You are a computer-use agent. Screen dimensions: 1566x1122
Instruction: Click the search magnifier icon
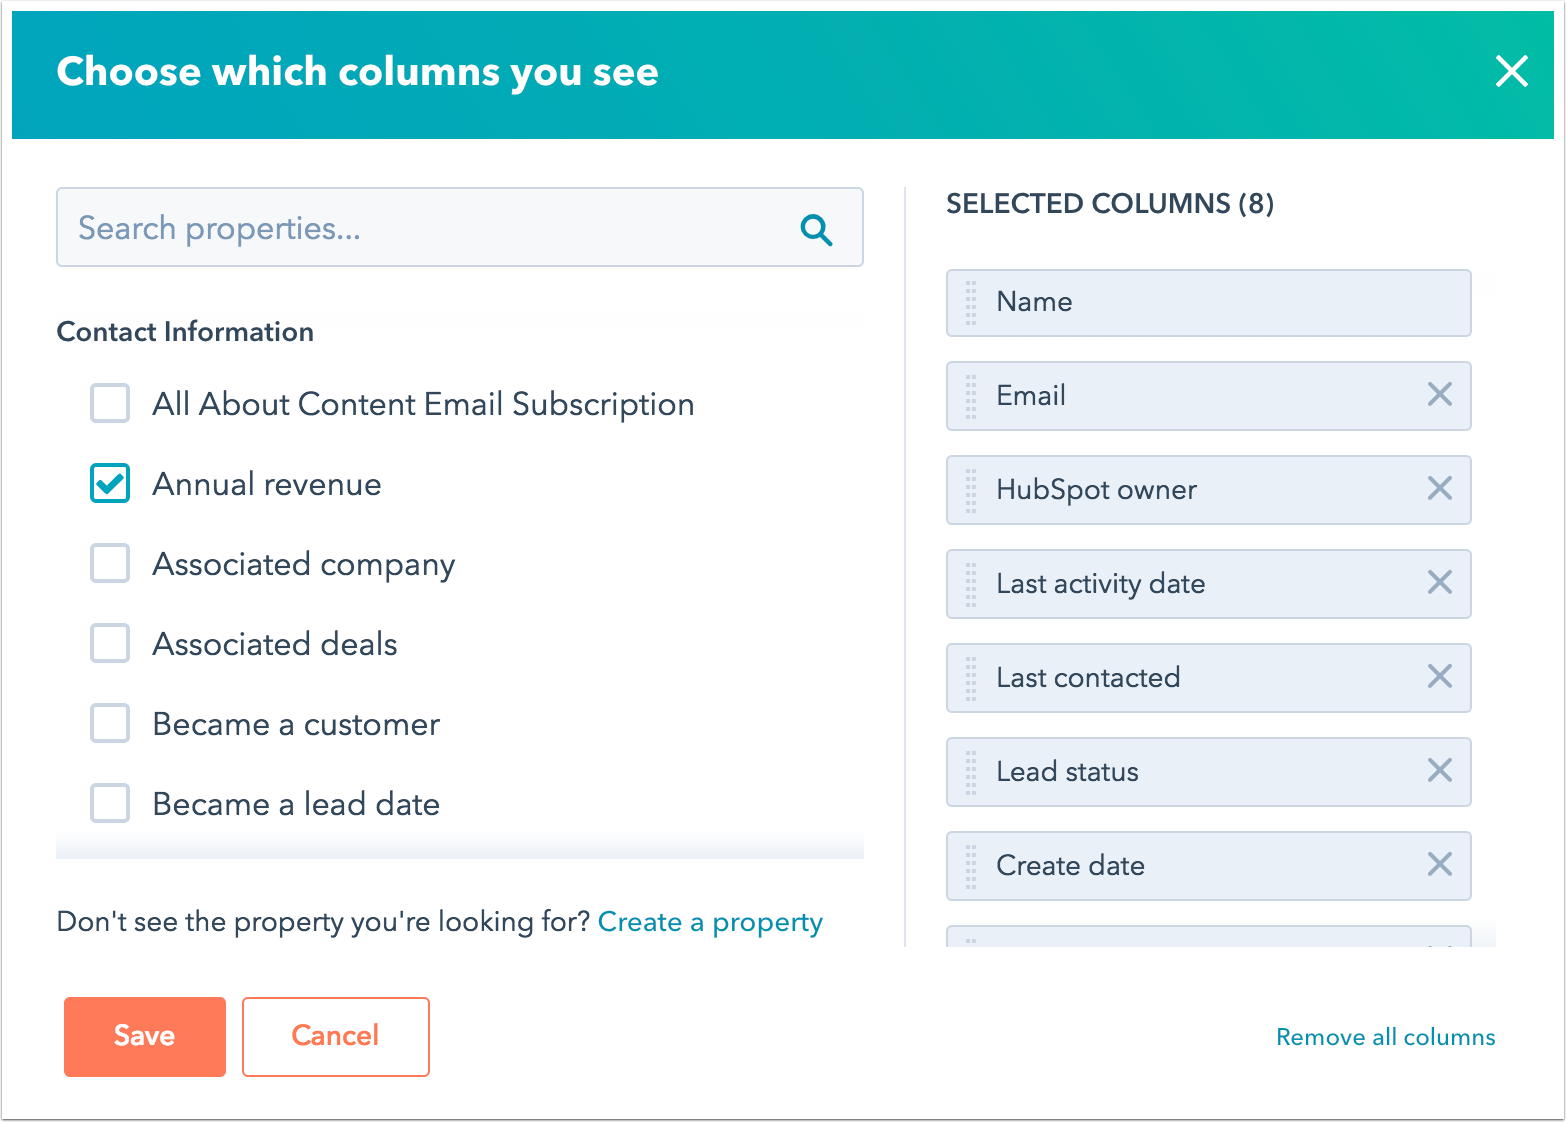point(816,230)
